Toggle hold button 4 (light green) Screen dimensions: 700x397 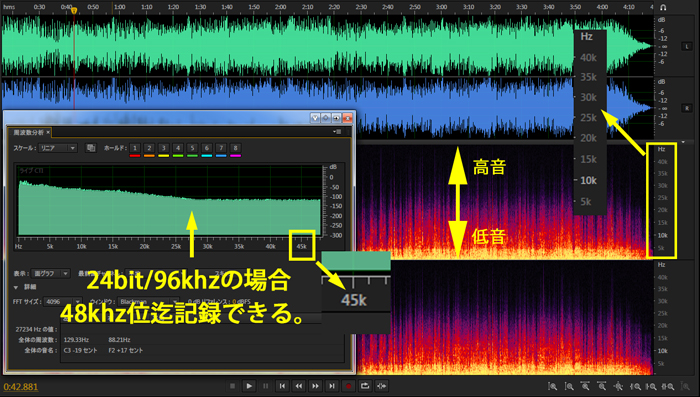178,148
